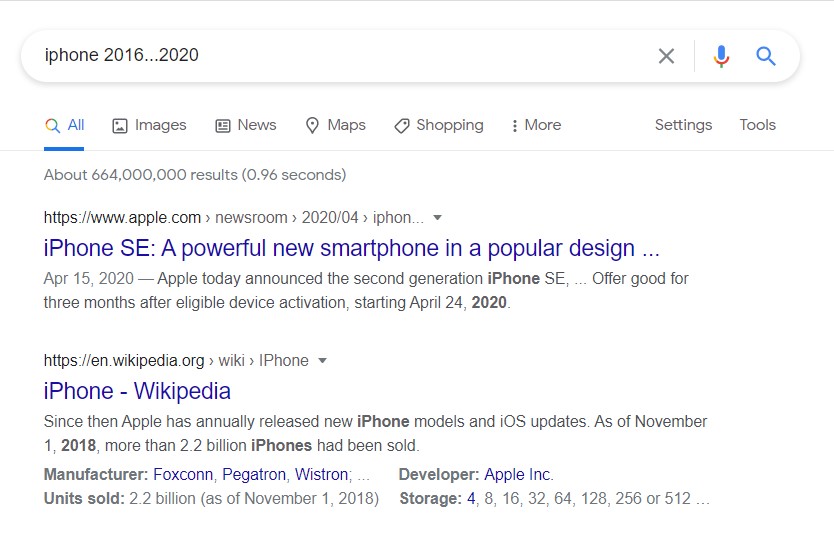
Task: Open the iPhone - Wikipedia result
Action: [137, 391]
